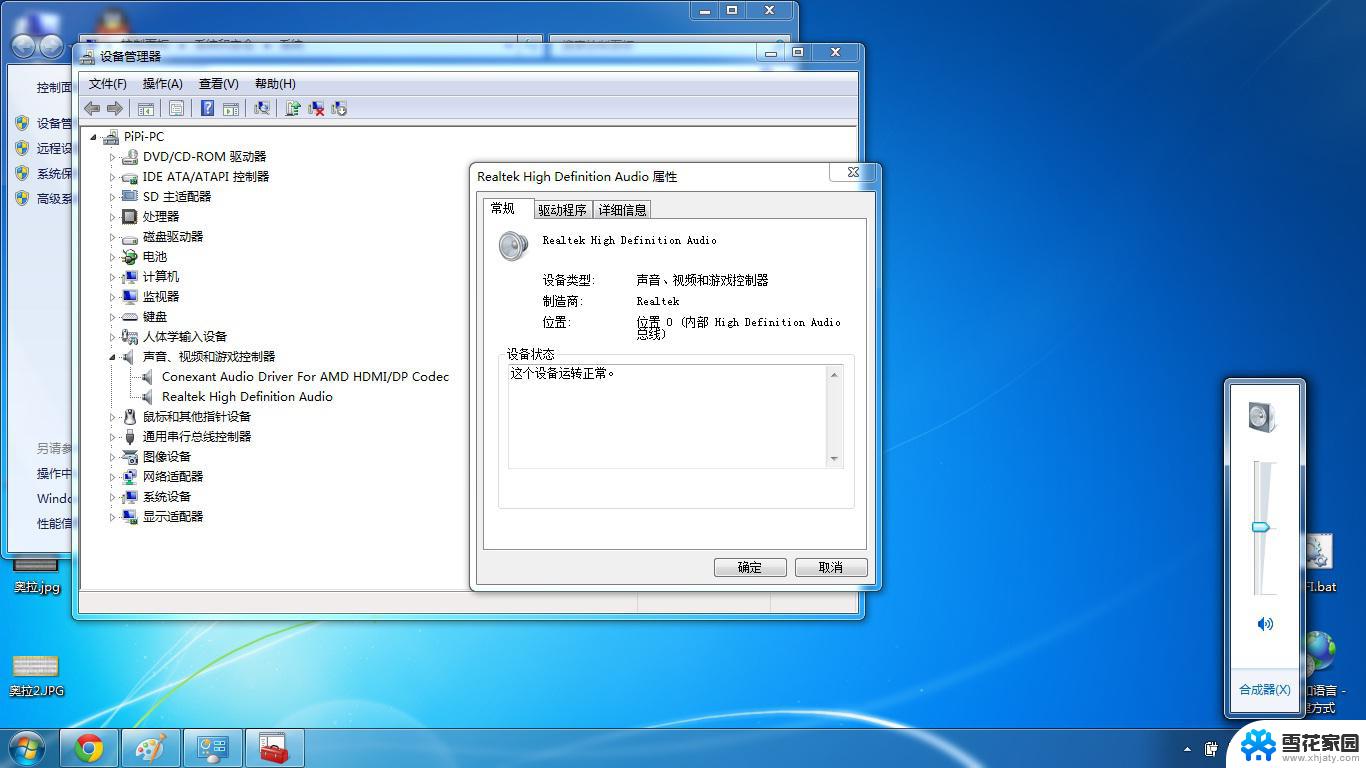1366x768 pixels.
Task: Select Realtek High Definition Audio tree item
Action: pos(247,397)
